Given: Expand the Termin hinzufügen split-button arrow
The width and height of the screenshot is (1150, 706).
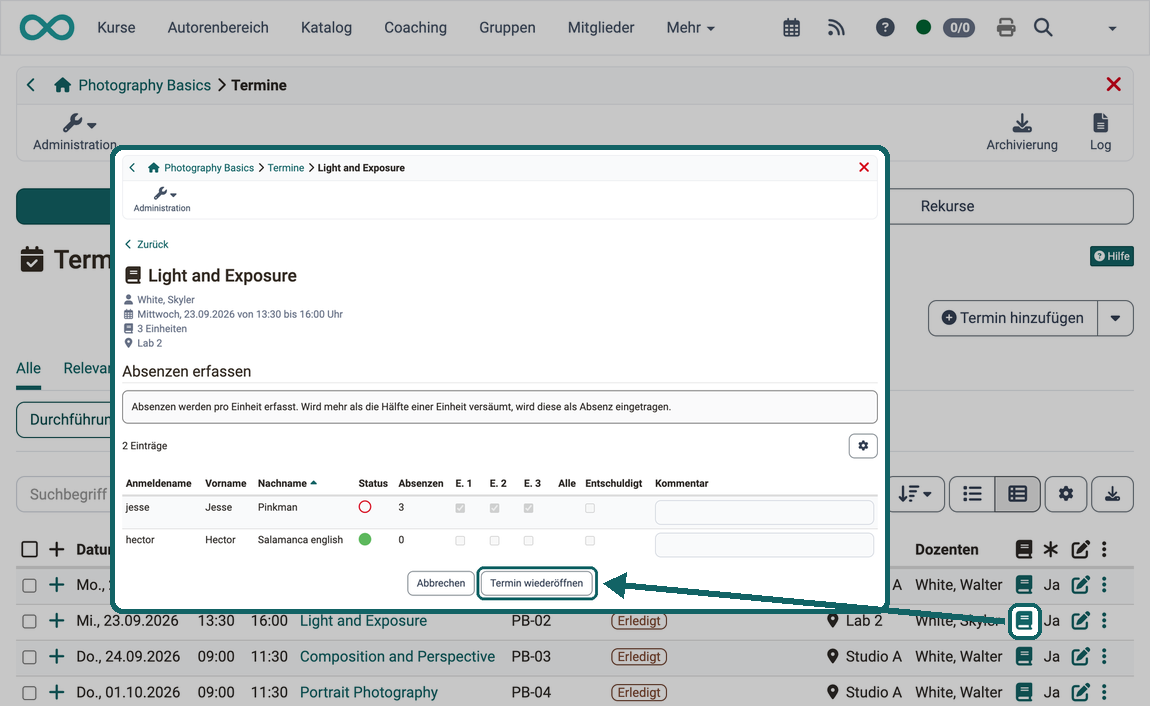Looking at the screenshot, I should (x=1116, y=318).
